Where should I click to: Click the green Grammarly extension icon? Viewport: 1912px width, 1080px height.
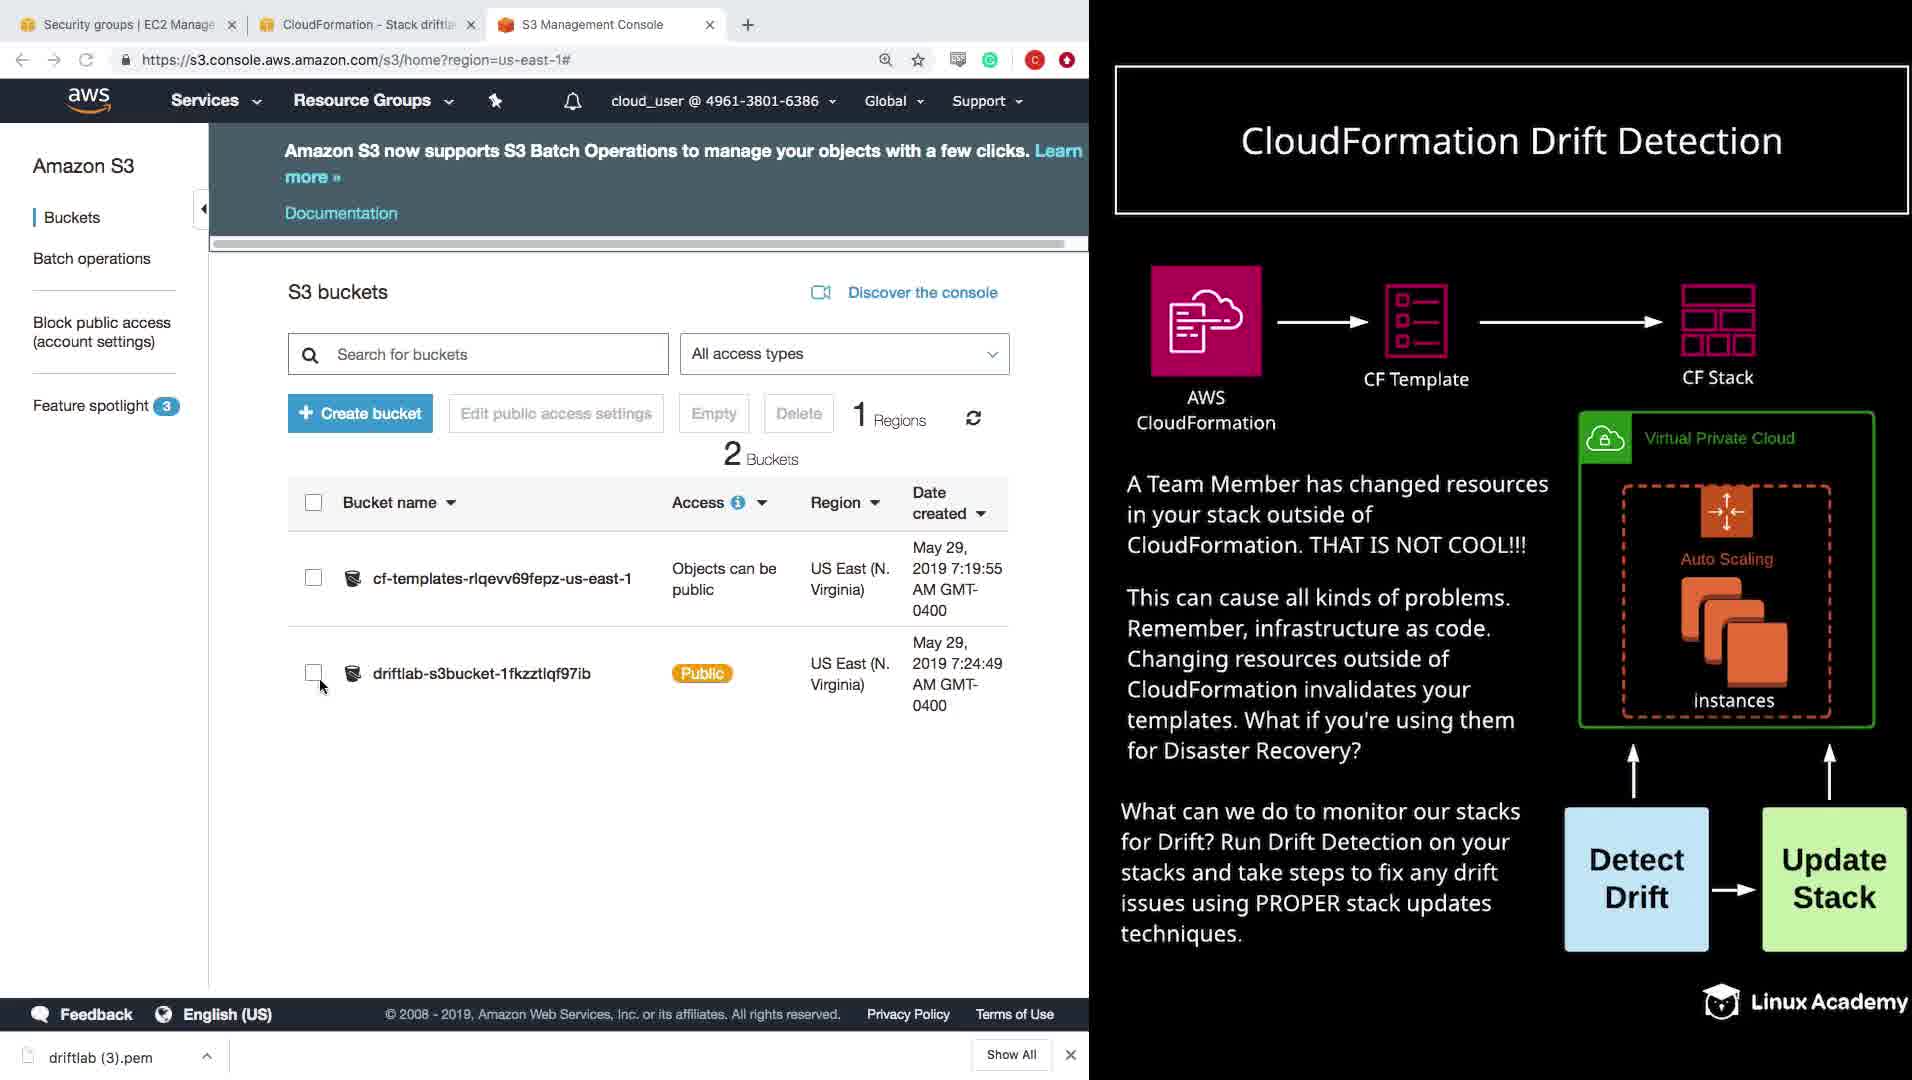pyautogui.click(x=990, y=60)
